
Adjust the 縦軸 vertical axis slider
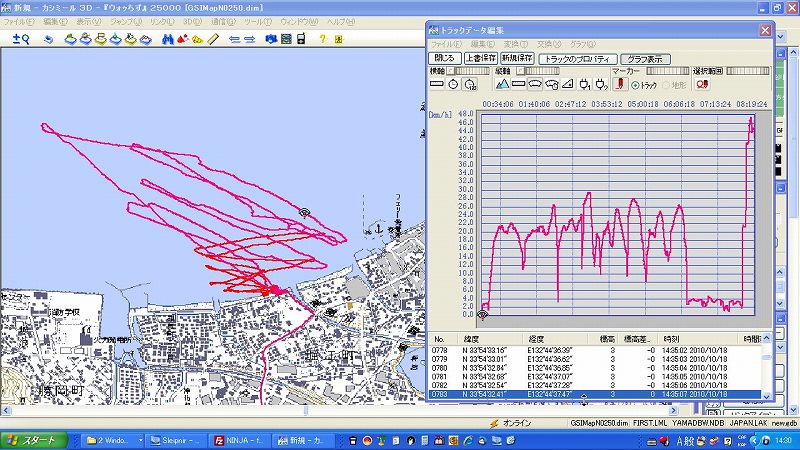point(542,71)
